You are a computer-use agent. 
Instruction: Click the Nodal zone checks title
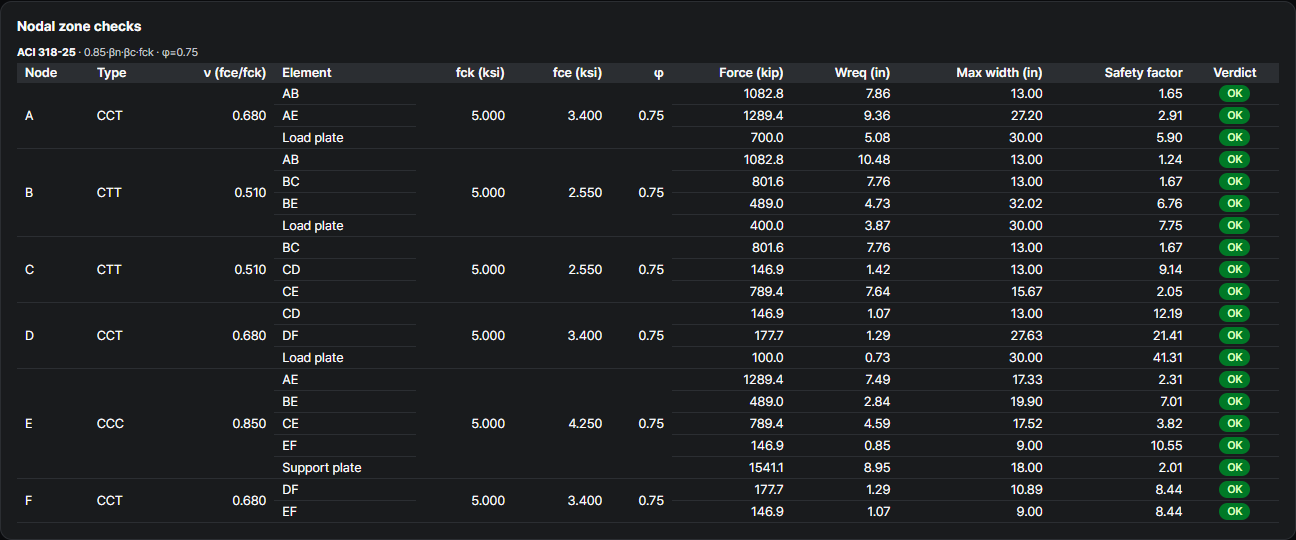click(79, 26)
